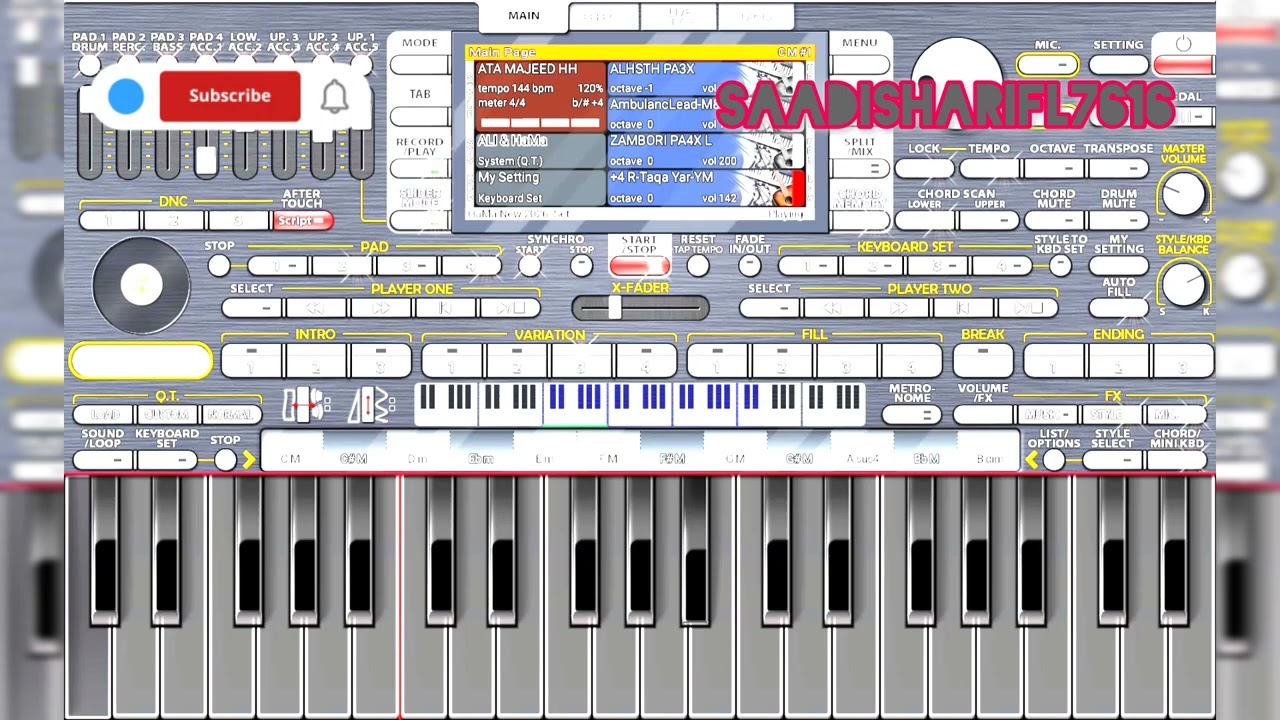Open Player One SELECT
The image size is (1280, 720).
tap(252, 309)
